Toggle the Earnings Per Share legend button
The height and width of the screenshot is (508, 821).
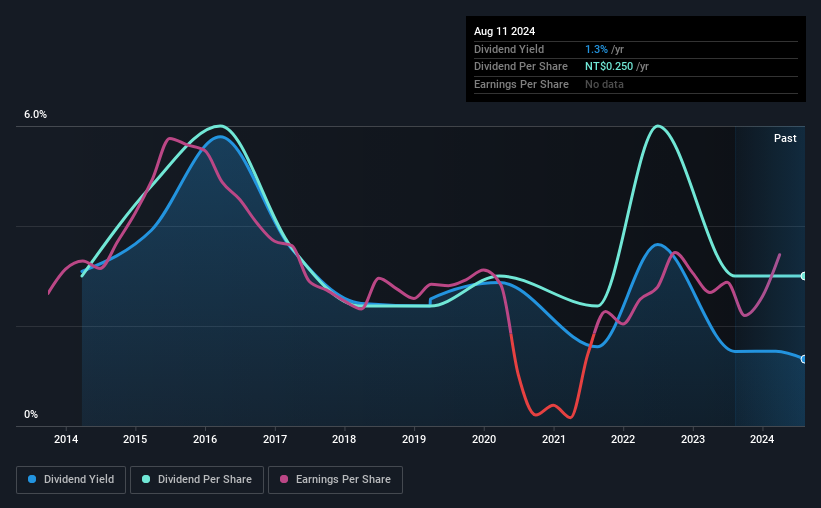click(335, 480)
